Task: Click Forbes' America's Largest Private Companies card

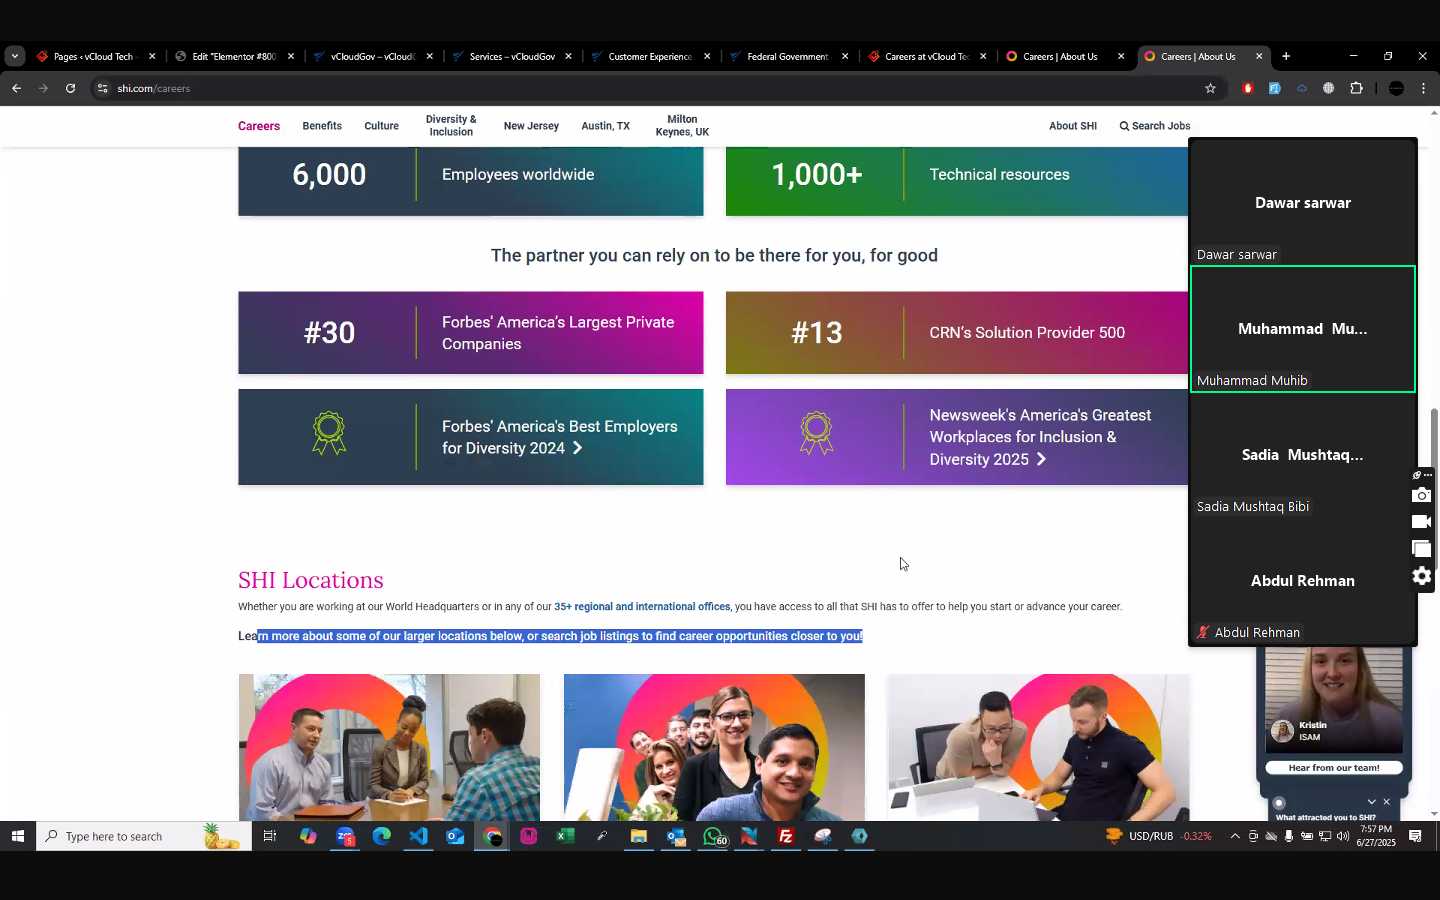Action: tap(470, 333)
